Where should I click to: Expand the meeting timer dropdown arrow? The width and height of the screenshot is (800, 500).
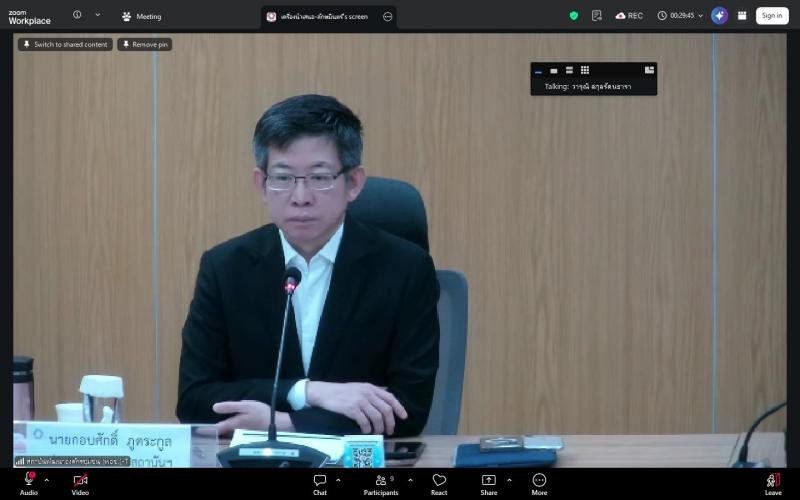[x=701, y=16]
